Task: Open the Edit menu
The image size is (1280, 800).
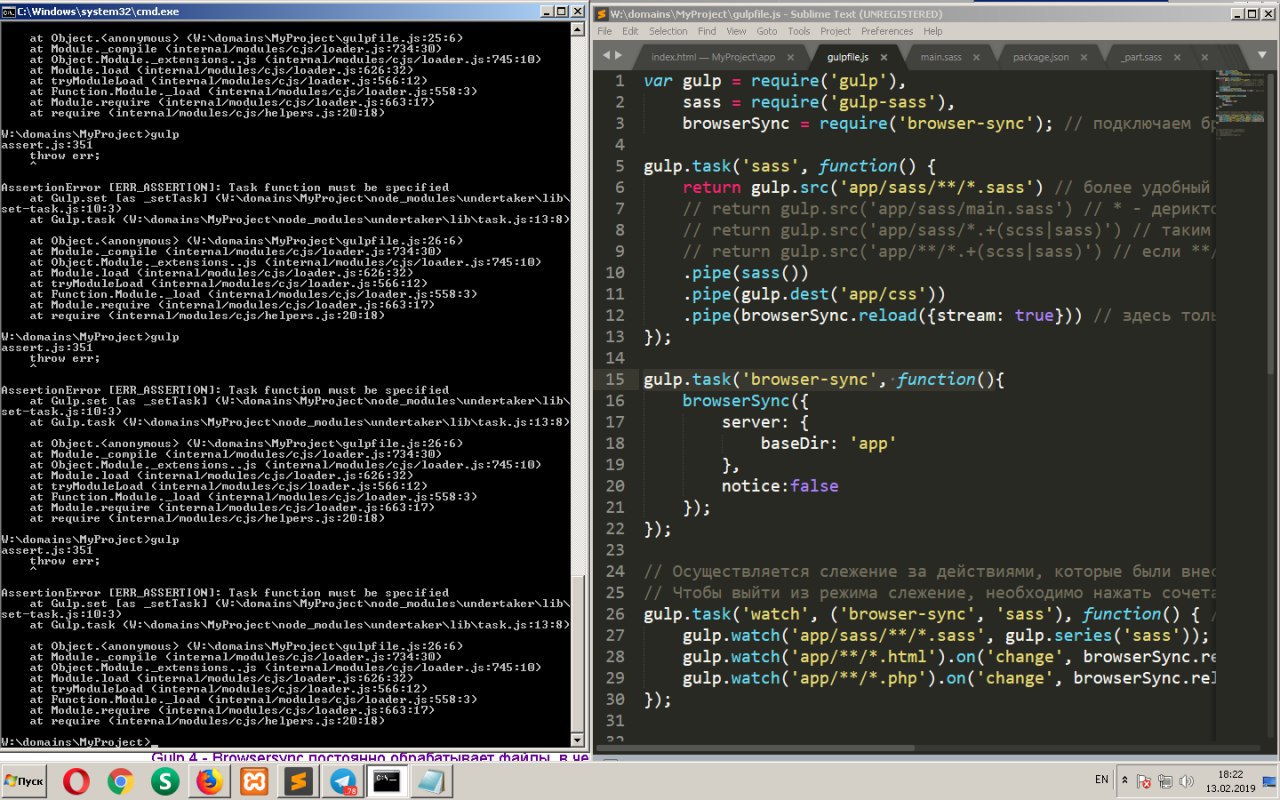Action: click(x=630, y=31)
